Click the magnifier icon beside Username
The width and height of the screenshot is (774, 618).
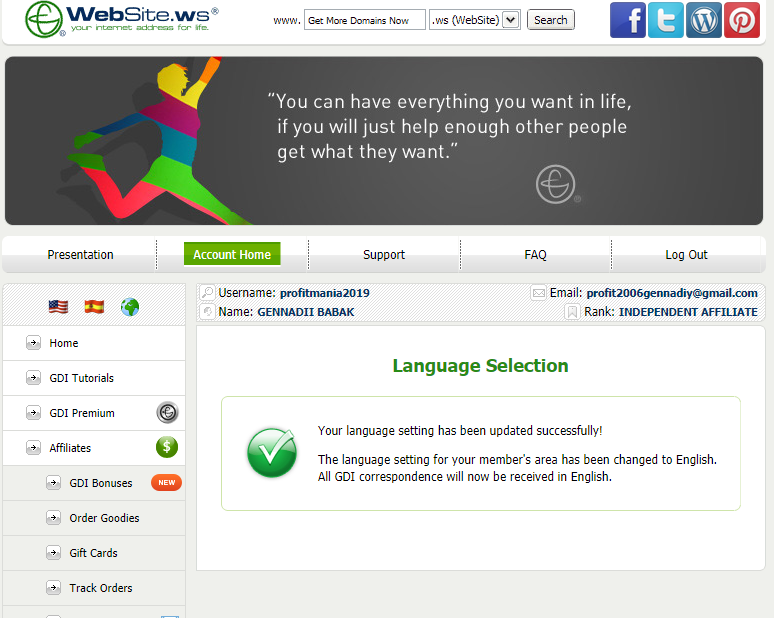(x=208, y=293)
